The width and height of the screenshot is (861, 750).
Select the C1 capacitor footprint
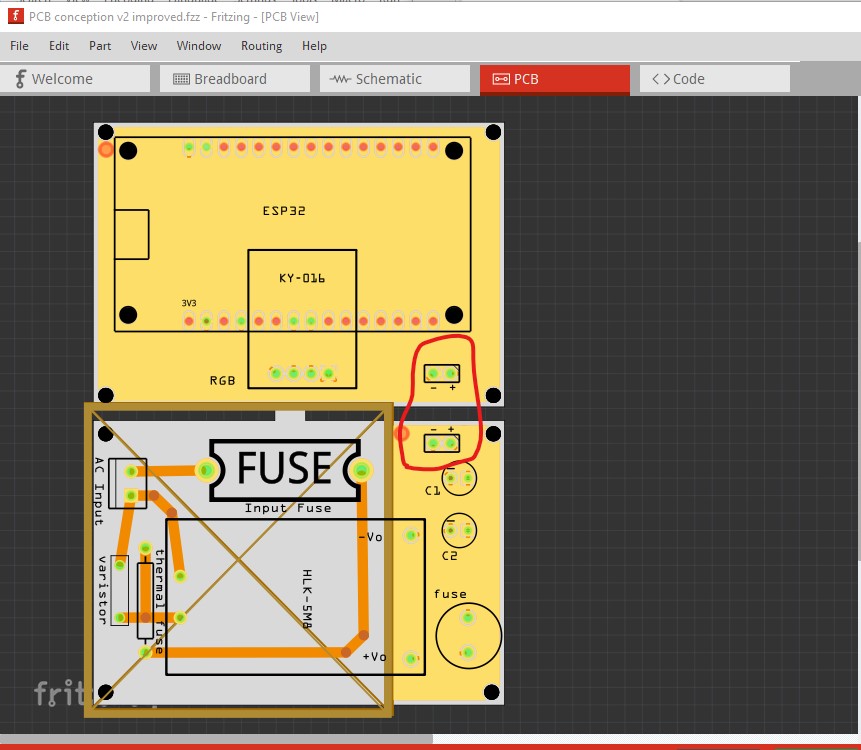pos(459,478)
